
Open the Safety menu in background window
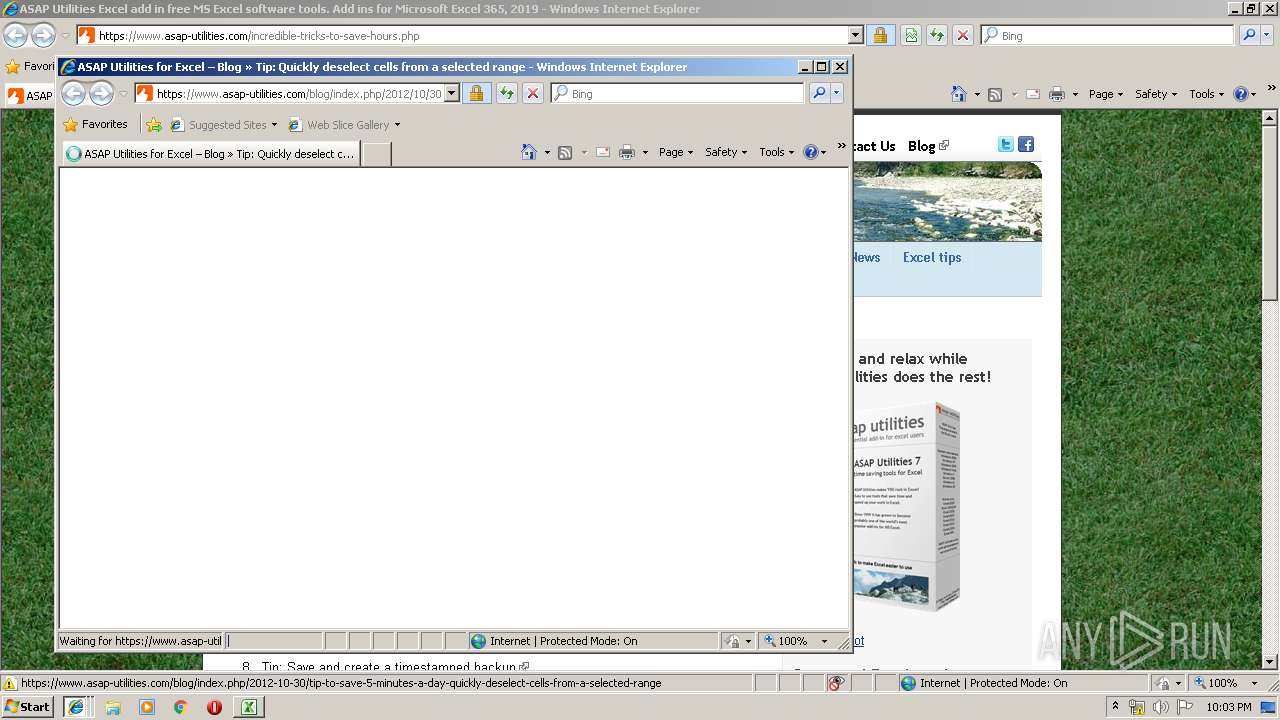click(x=1156, y=94)
